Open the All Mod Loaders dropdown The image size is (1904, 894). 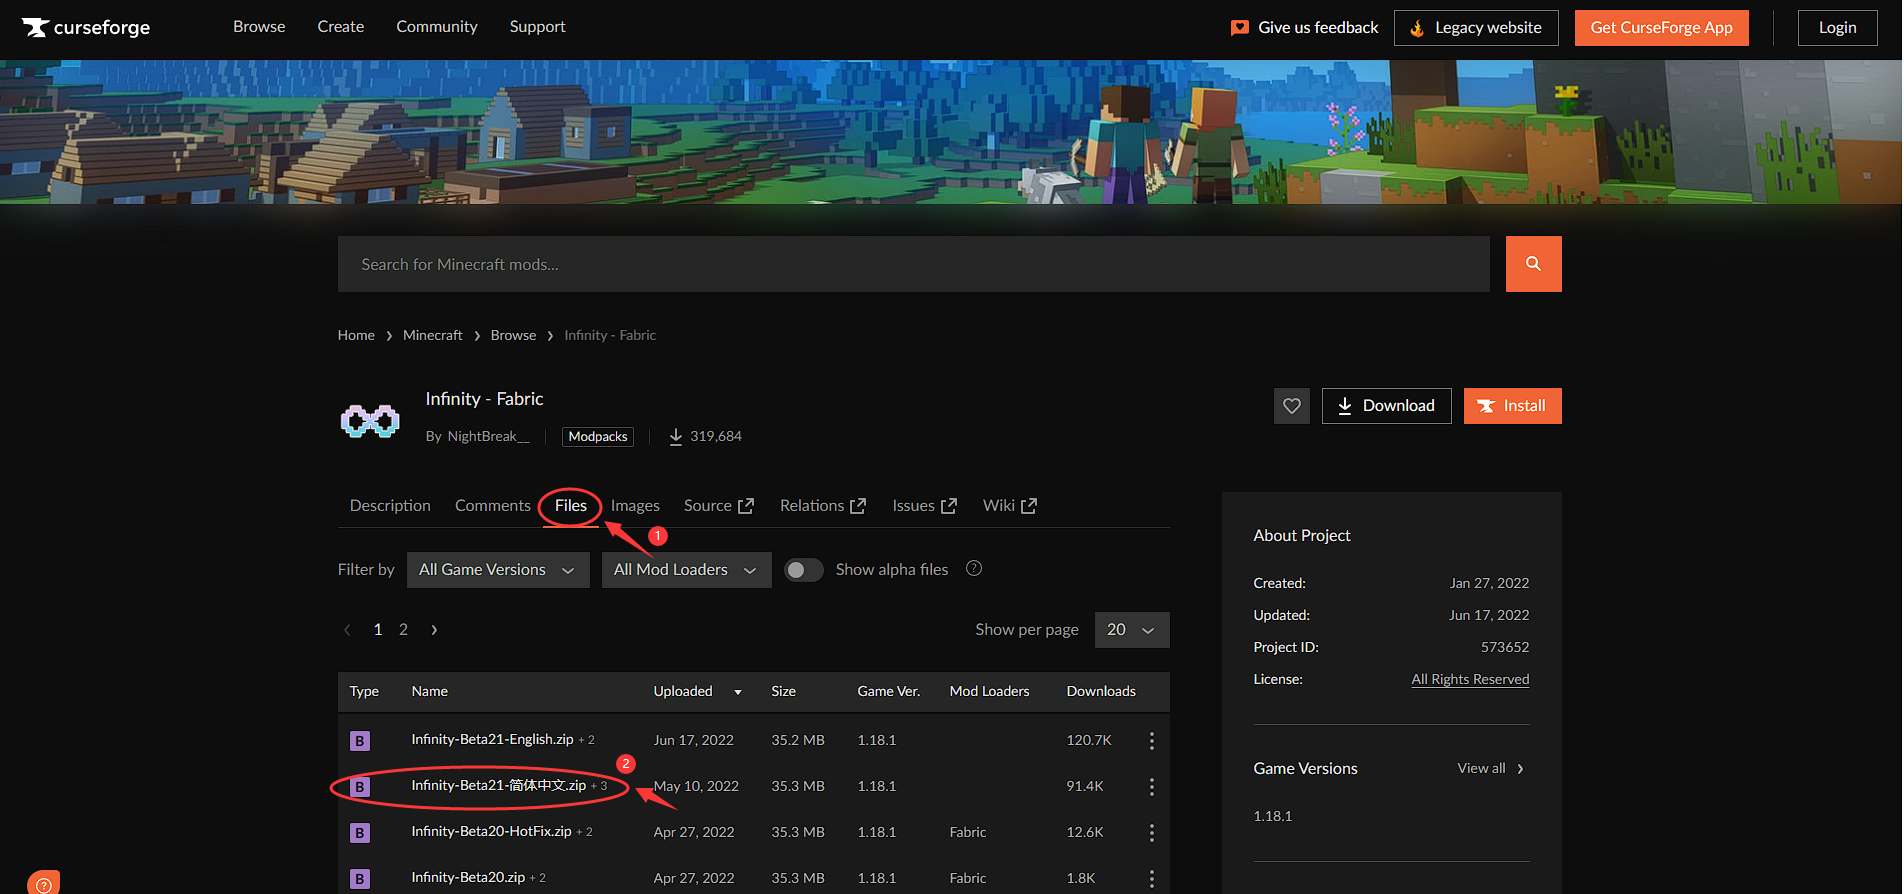(686, 570)
